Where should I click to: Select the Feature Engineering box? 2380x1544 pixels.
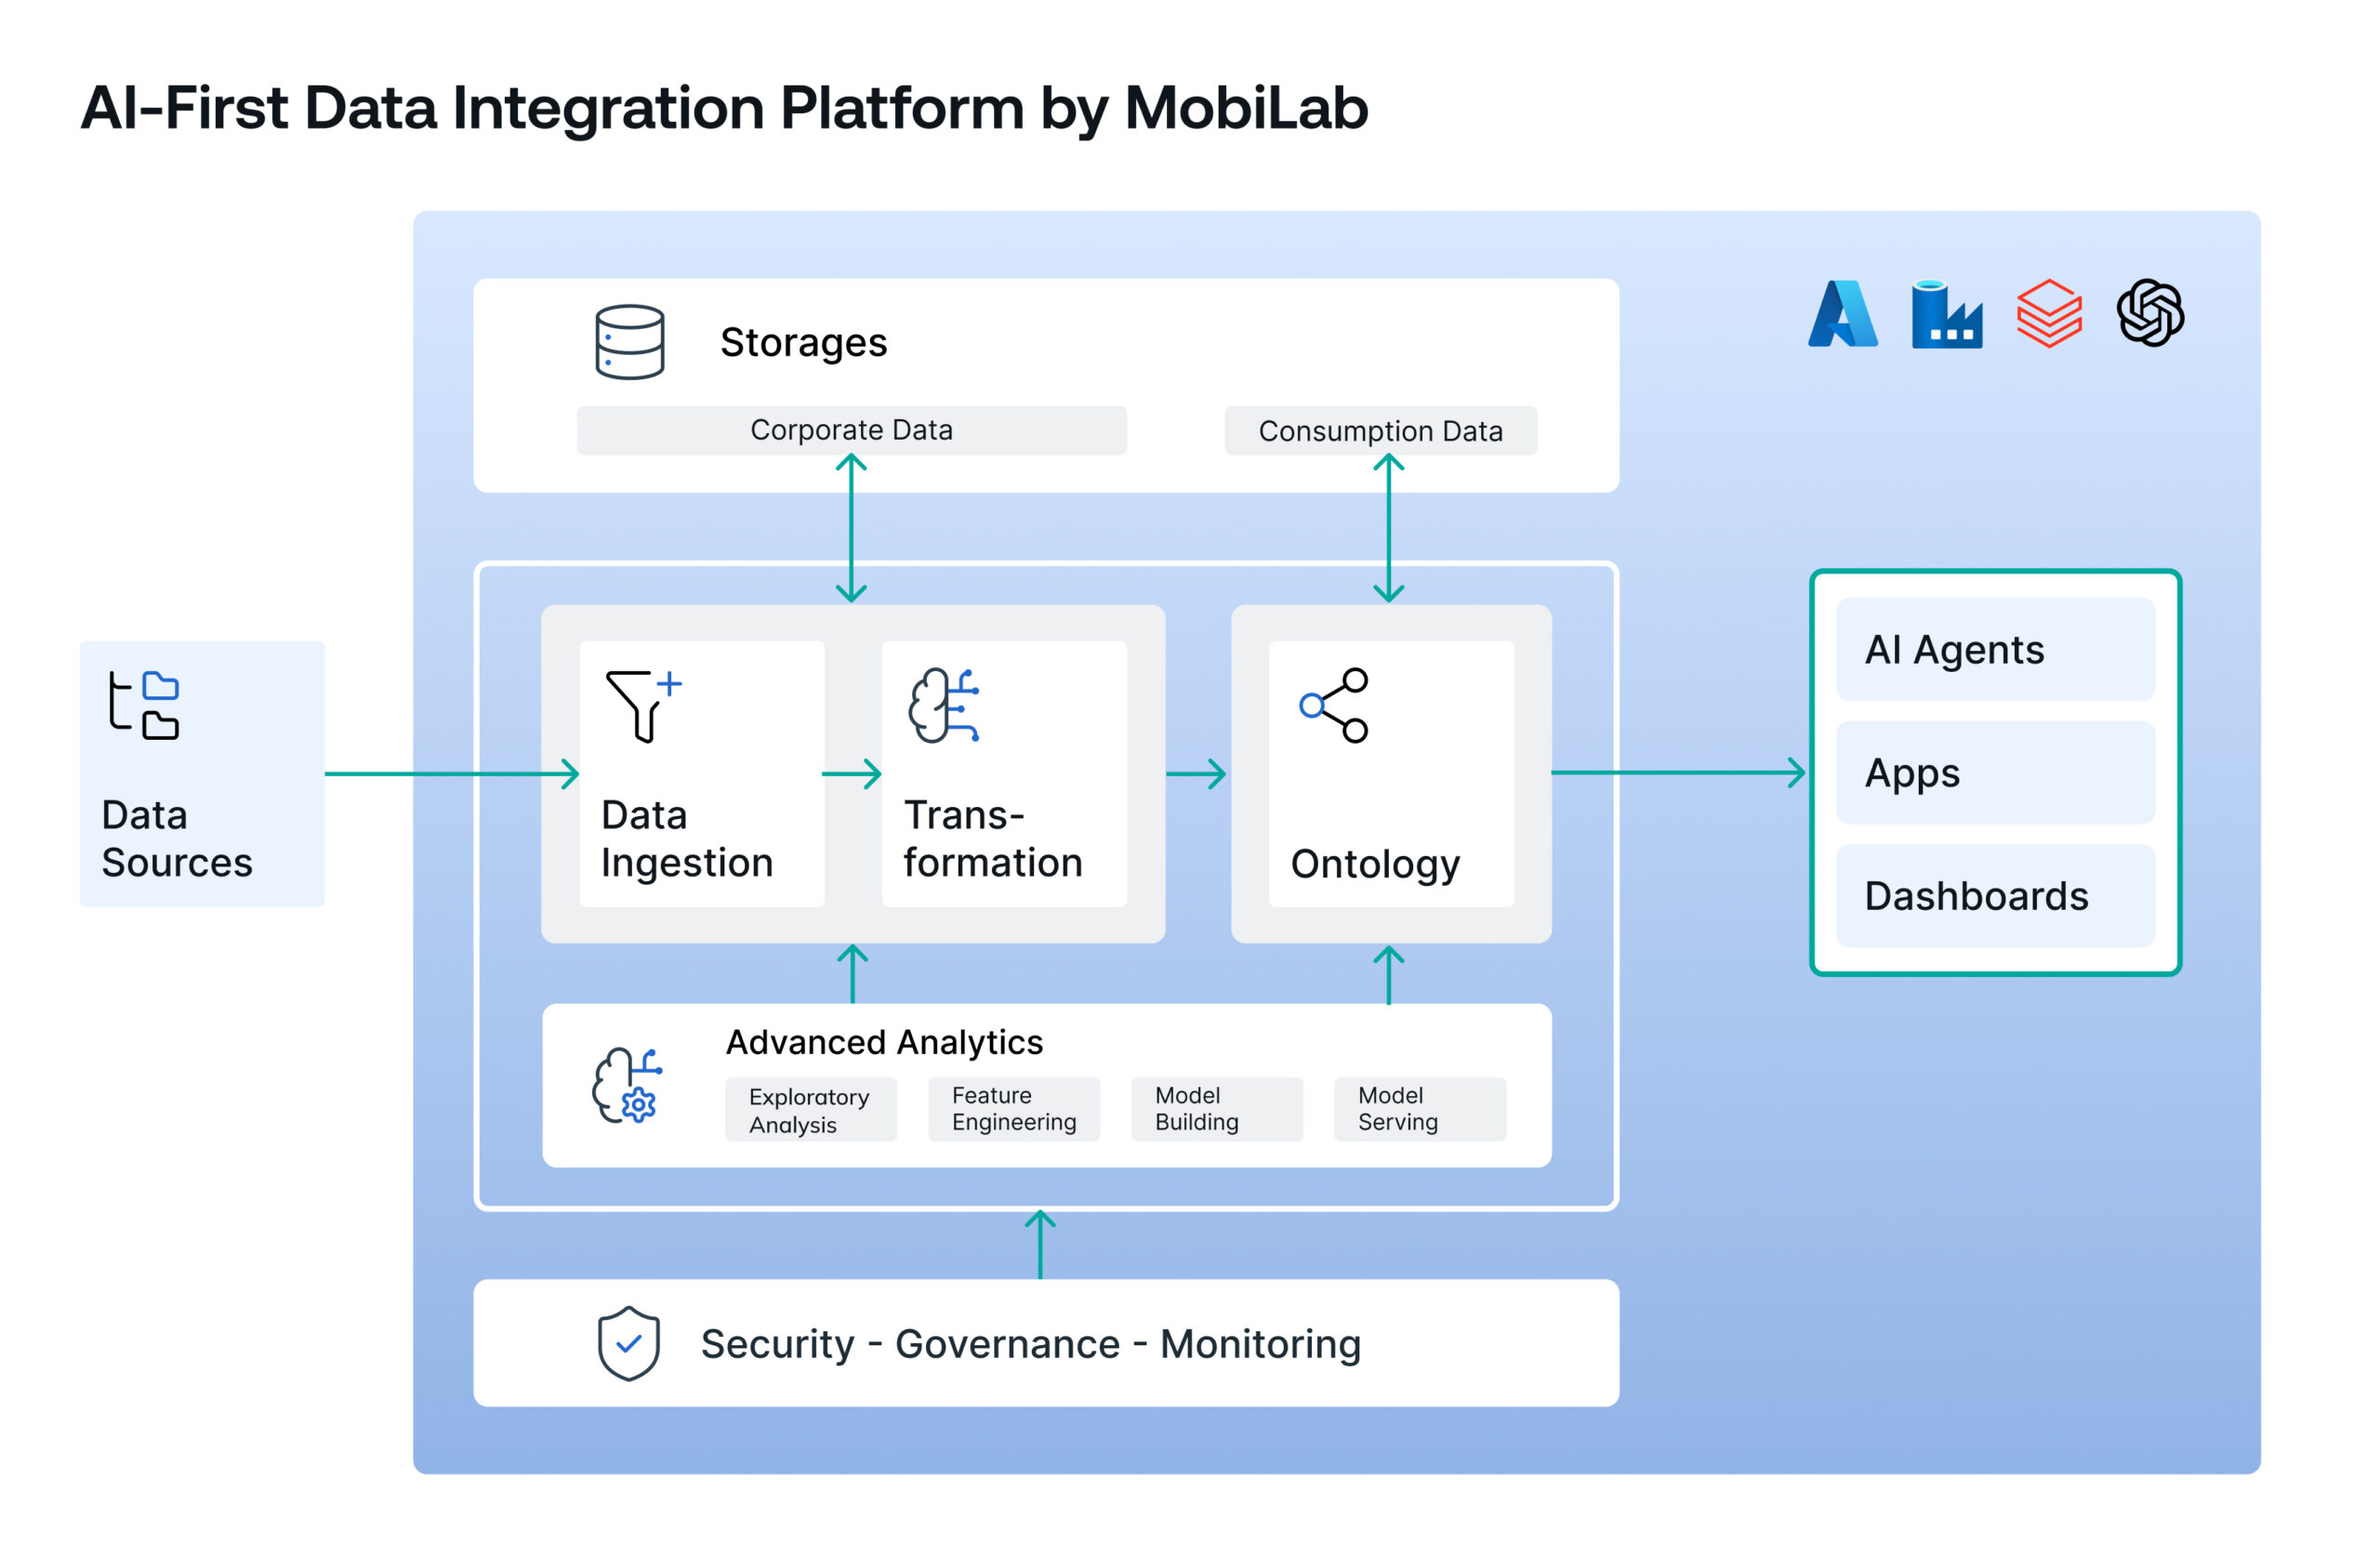pyautogui.click(x=1013, y=1108)
